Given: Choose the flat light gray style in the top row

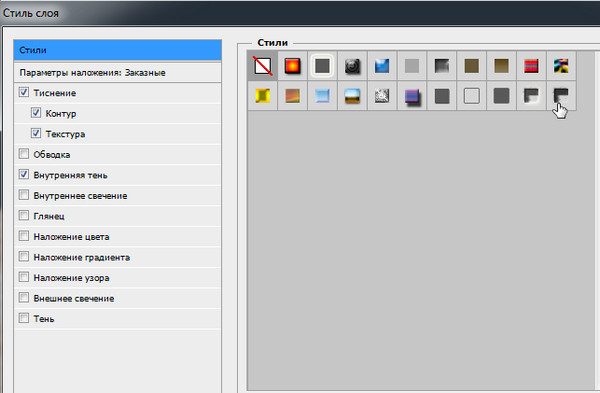Looking at the screenshot, I should pyautogui.click(x=412, y=66).
